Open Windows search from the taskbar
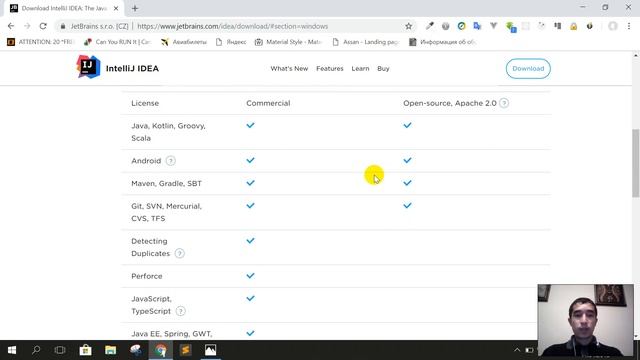The image size is (640, 360). coord(36,350)
